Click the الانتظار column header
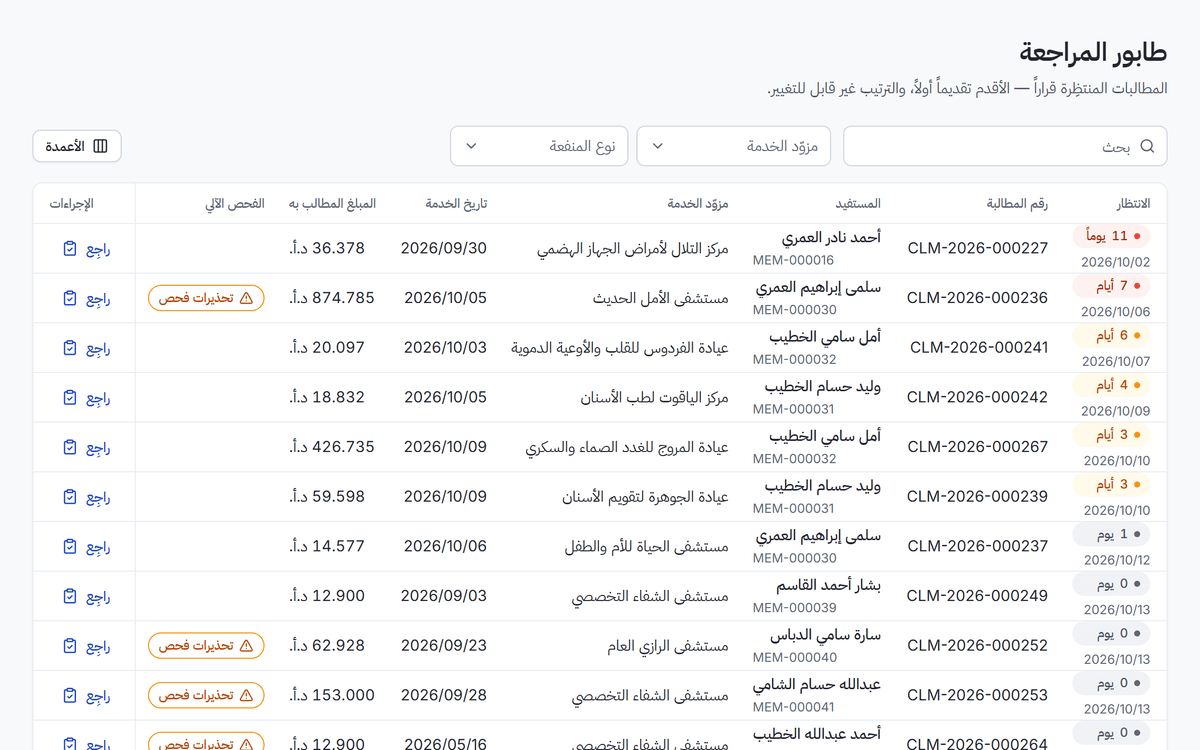1200x750 pixels. point(1131,203)
